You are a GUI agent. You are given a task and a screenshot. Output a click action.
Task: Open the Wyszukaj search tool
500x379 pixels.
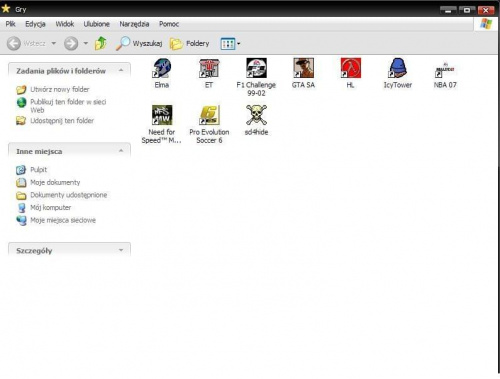click(139, 43)
